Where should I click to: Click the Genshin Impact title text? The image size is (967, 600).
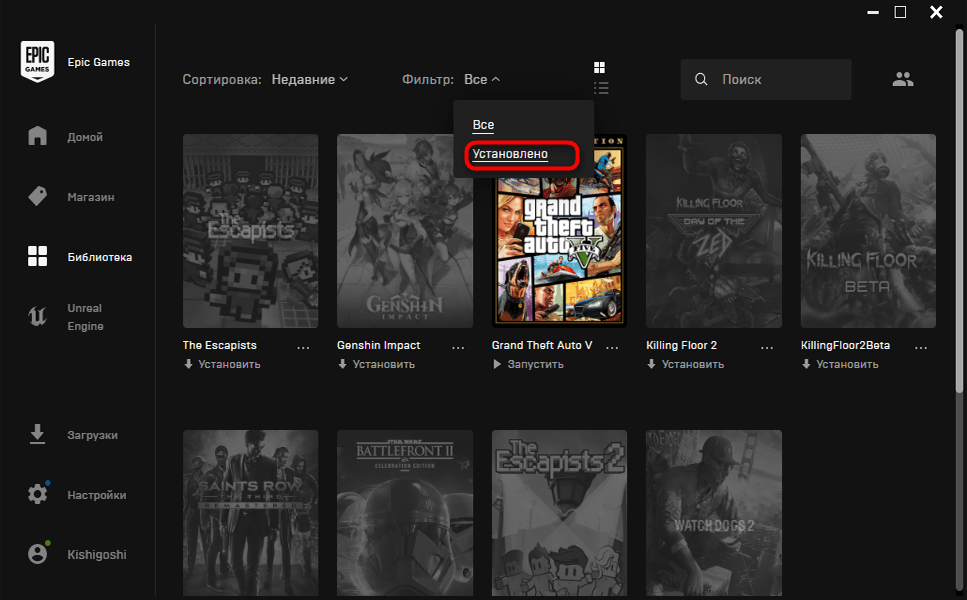click(379, 345)
